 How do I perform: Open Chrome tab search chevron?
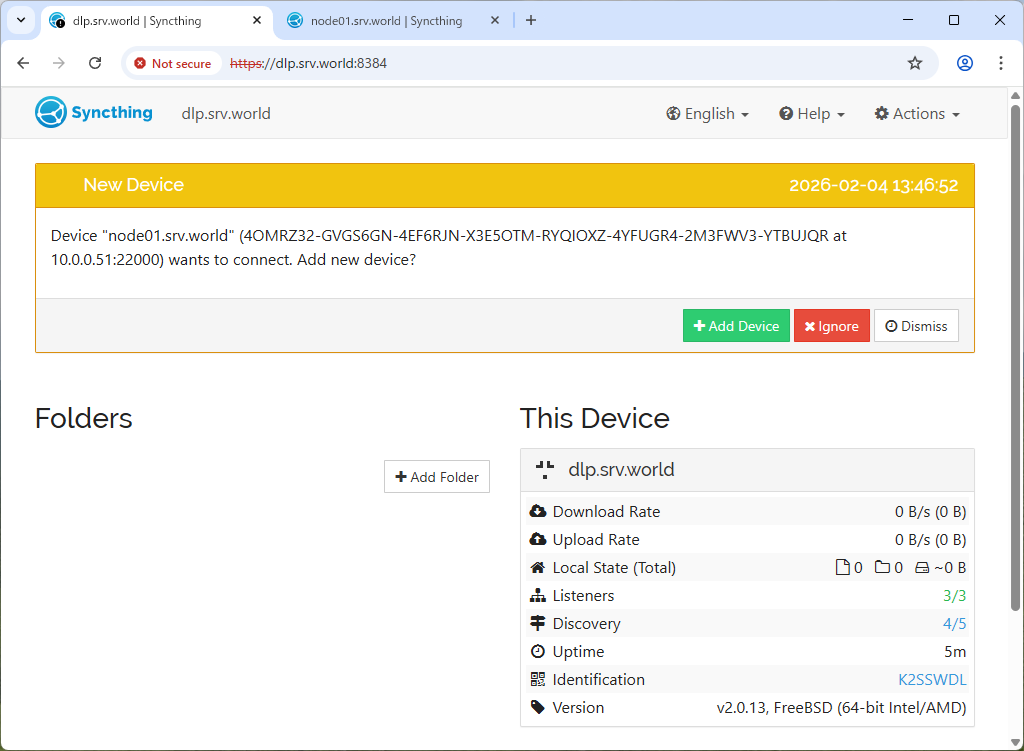point(20,20)
